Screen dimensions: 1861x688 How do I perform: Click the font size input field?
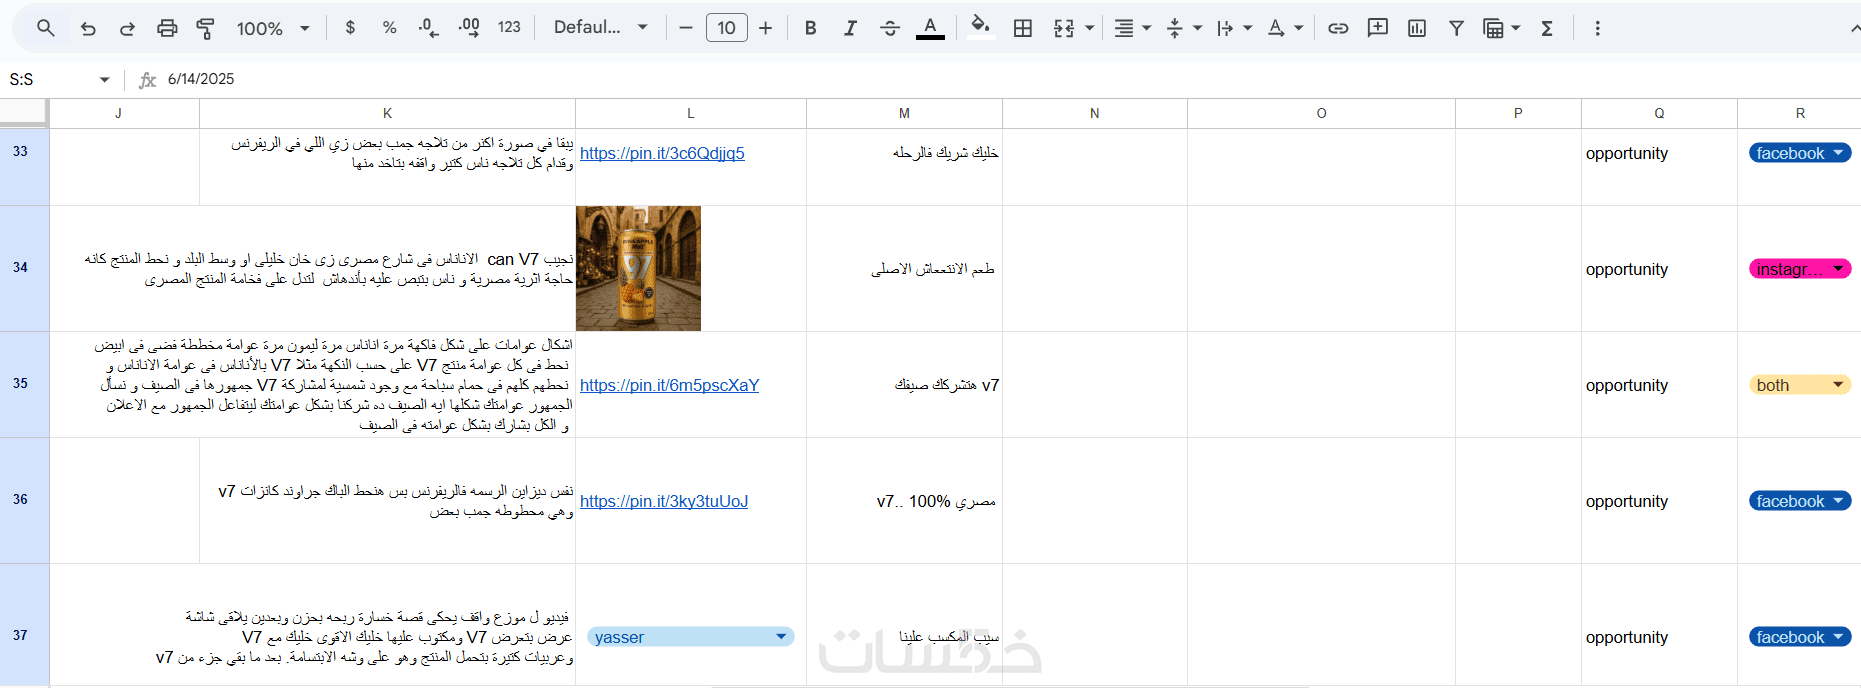727,28
